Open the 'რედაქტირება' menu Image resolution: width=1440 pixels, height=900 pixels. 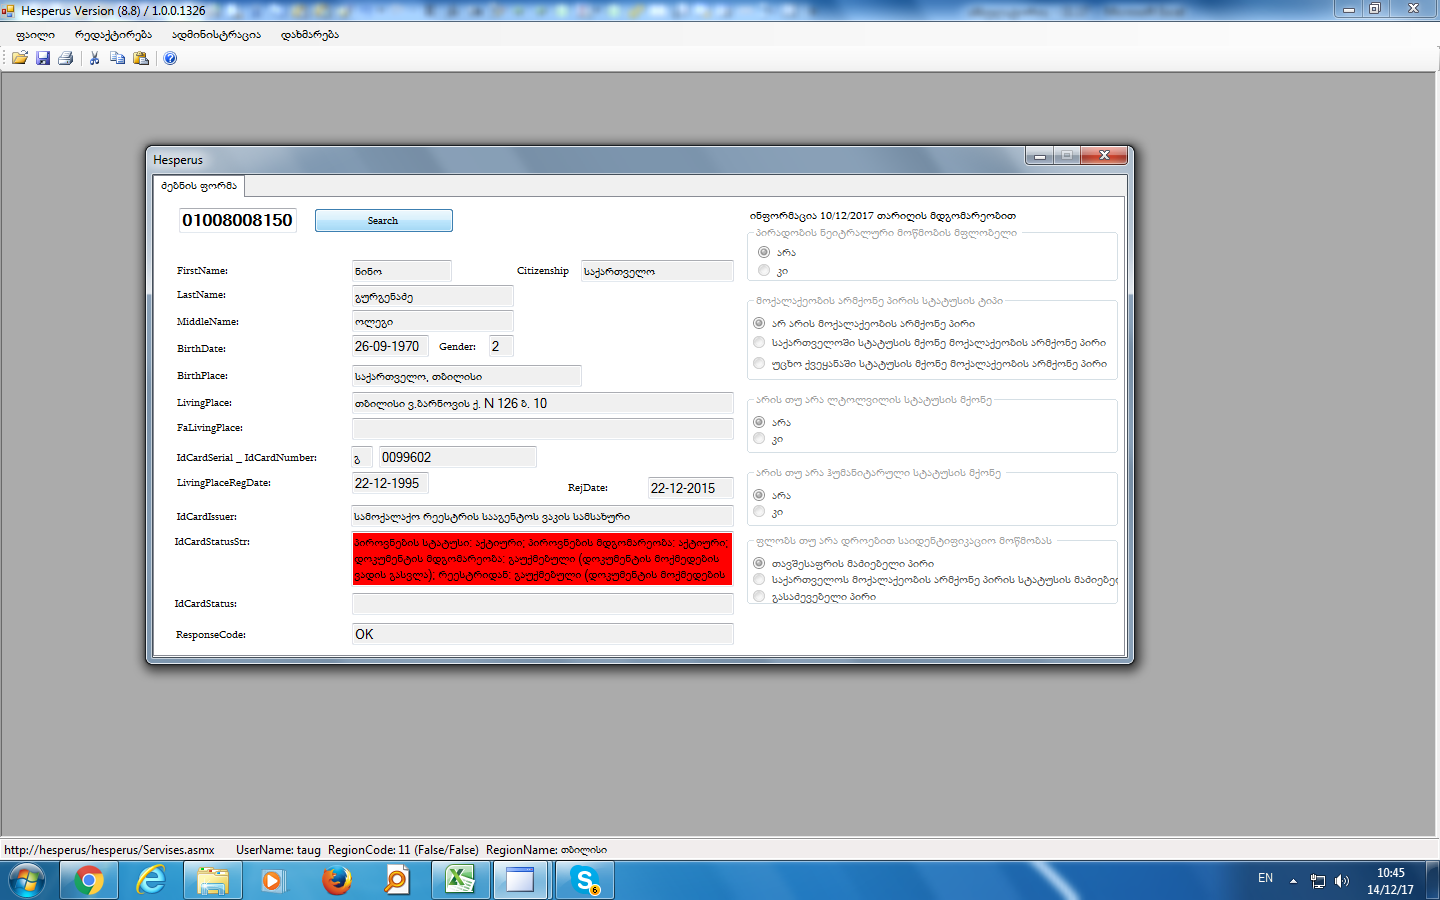113,35
